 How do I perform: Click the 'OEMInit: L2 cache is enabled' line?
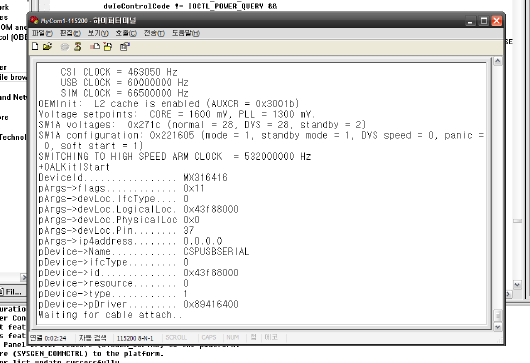pyautogui.click(x=169, y=103)
